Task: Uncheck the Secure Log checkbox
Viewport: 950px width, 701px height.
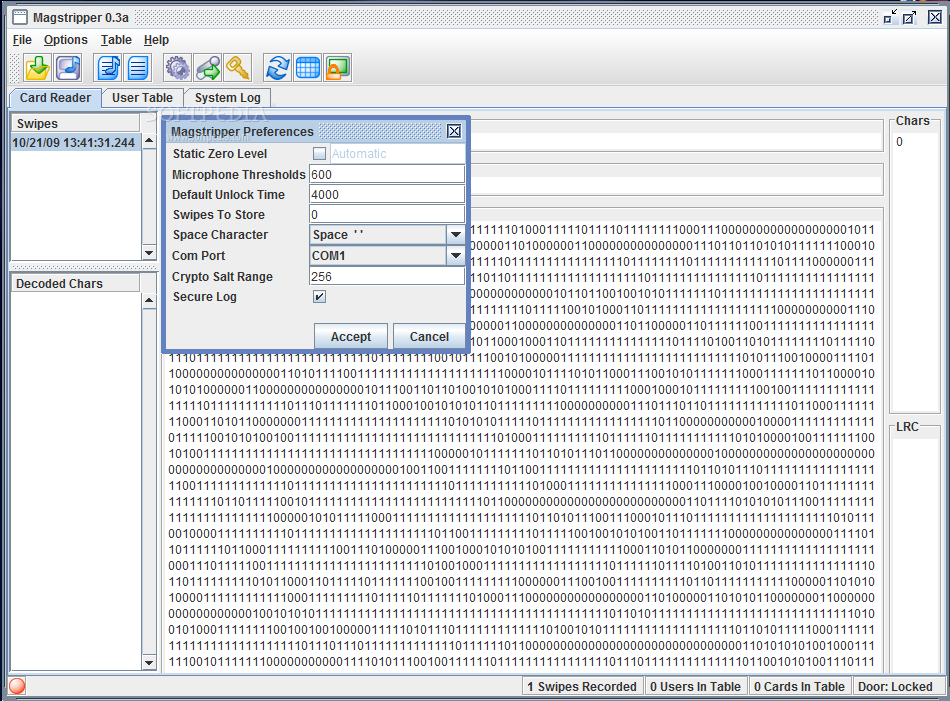Action: tap(319, 296)
